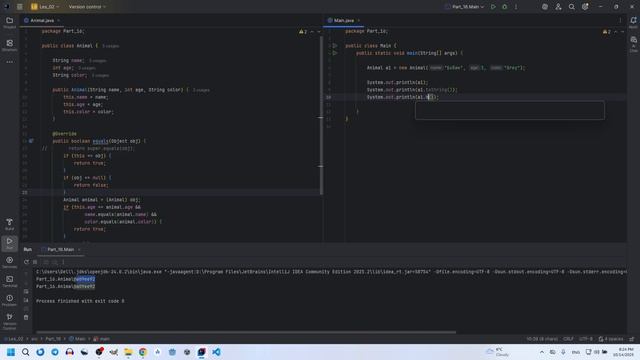Jump to previous highlighted problem in Animal.java
Screen dimensions: 640x360
tap(312, 31)
